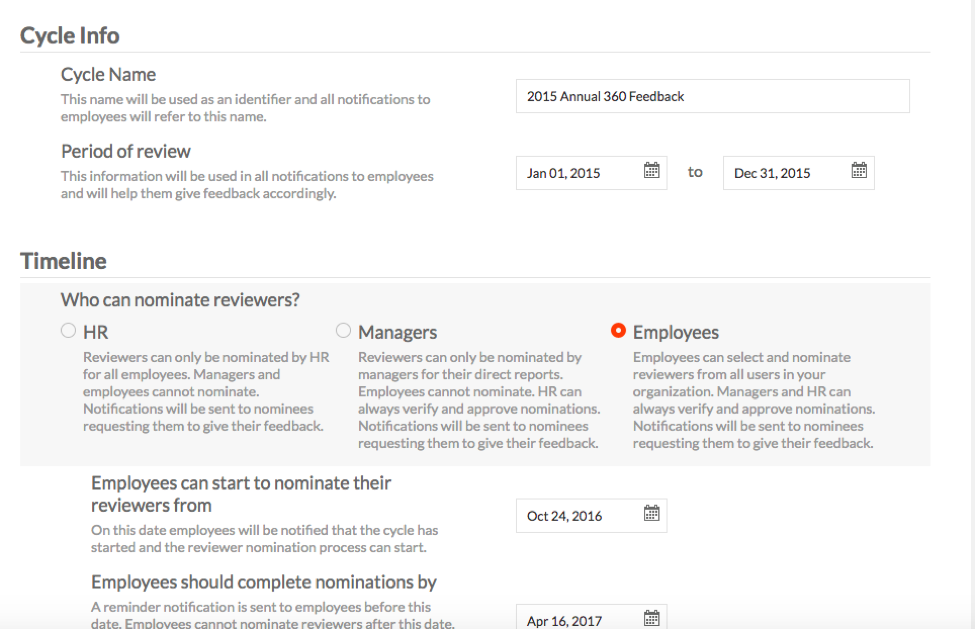975x629 pixels.
Task: Click the 'HR' option label
Action: (96, 333)
